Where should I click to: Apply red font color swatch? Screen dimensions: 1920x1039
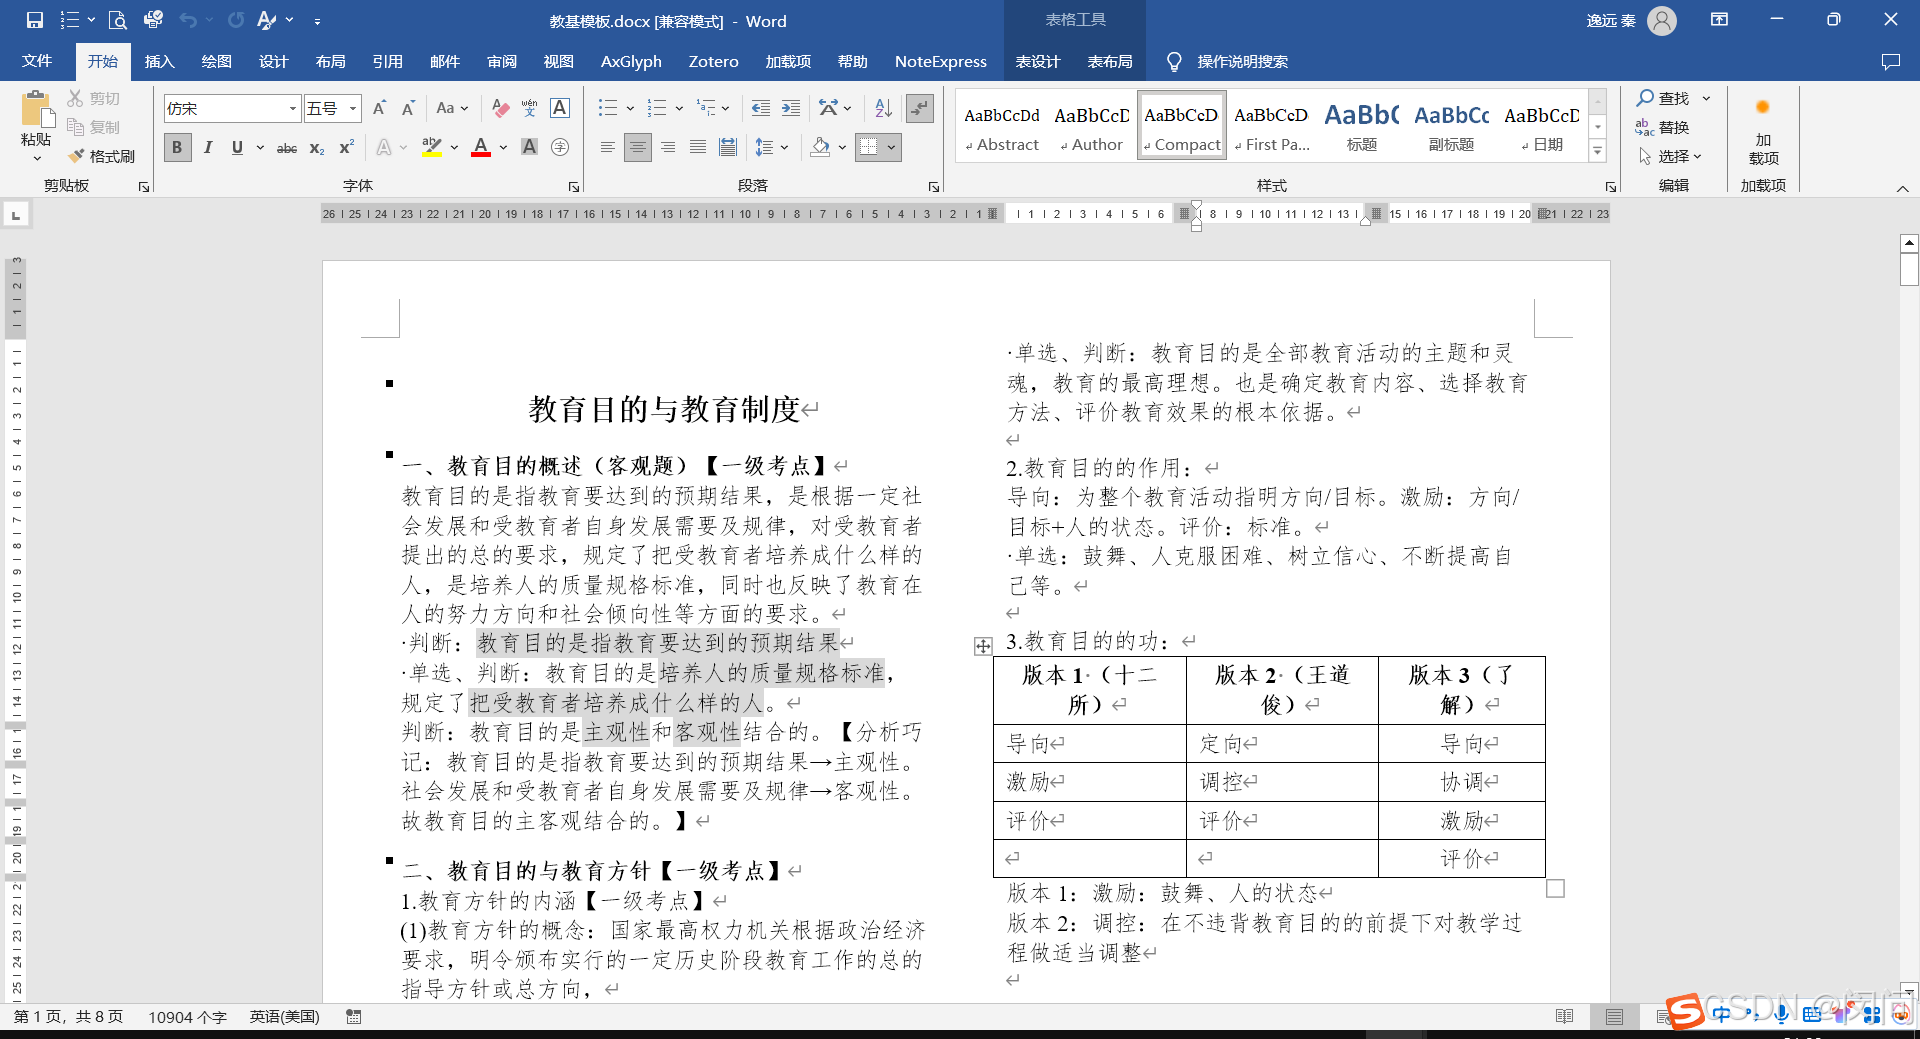[481, 148]
